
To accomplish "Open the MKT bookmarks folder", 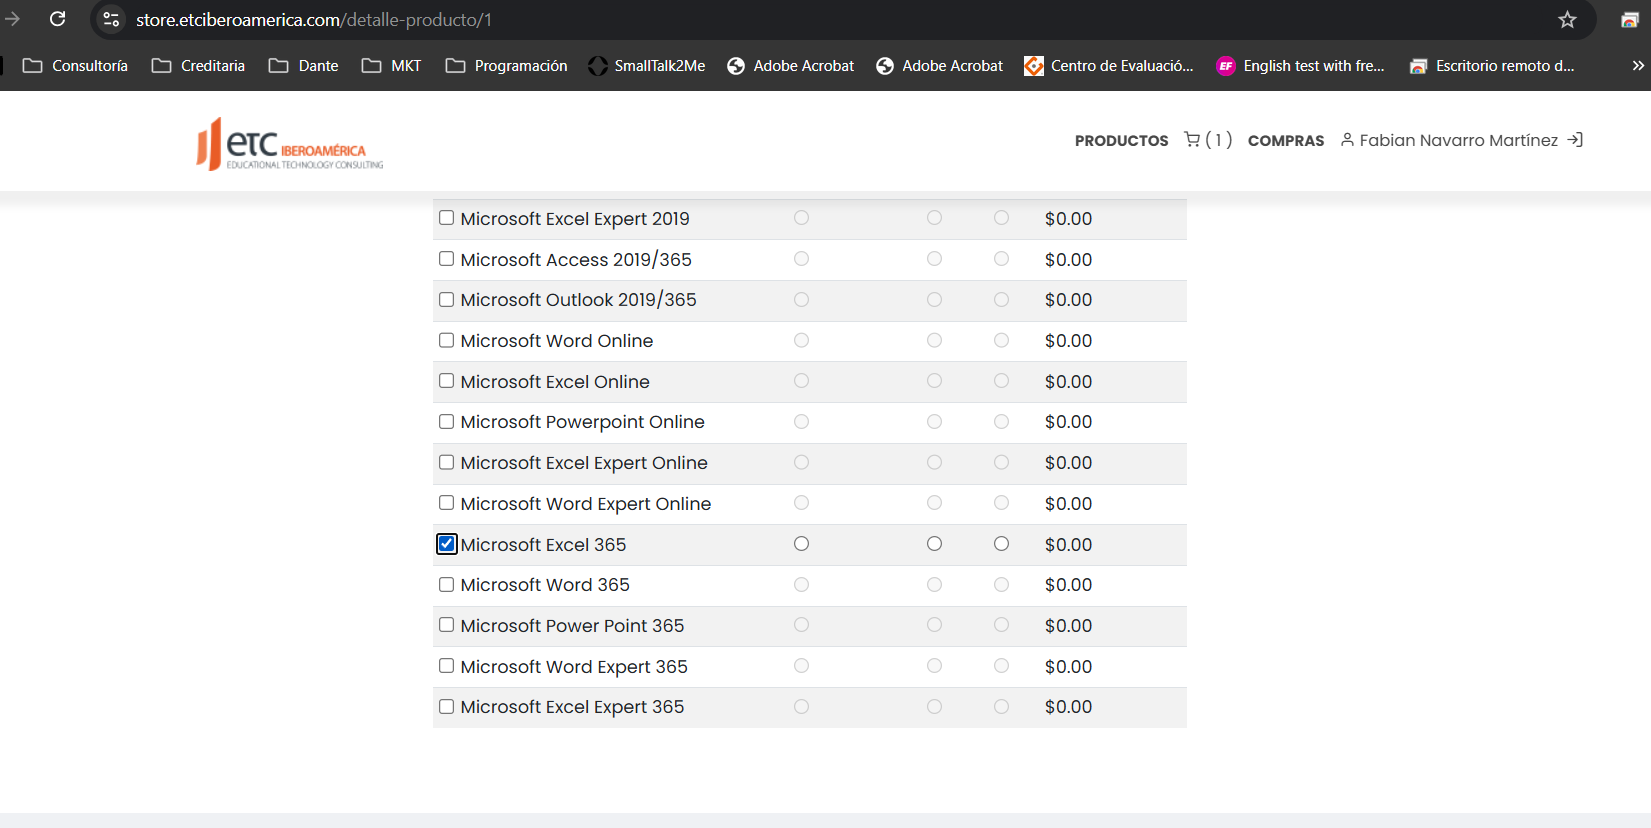I will tap(391, 66).
